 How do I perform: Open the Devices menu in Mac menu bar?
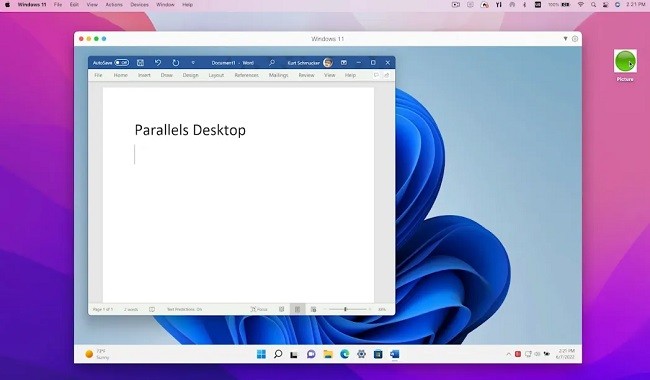coord(139,5)
